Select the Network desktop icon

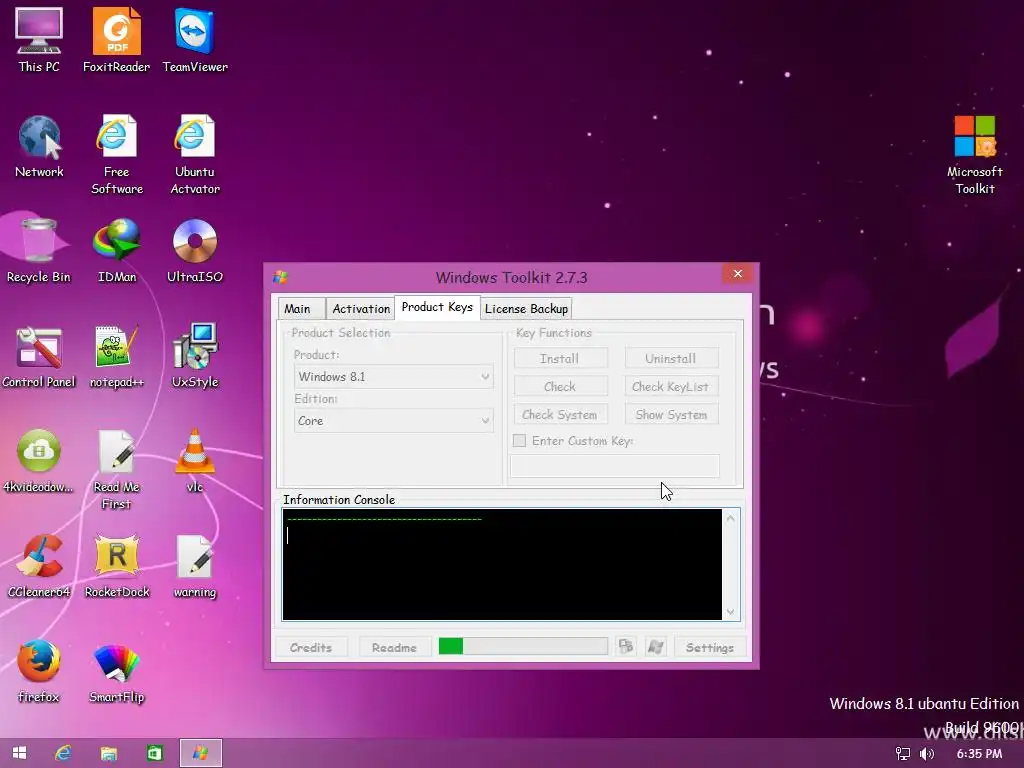pos(39,146)
